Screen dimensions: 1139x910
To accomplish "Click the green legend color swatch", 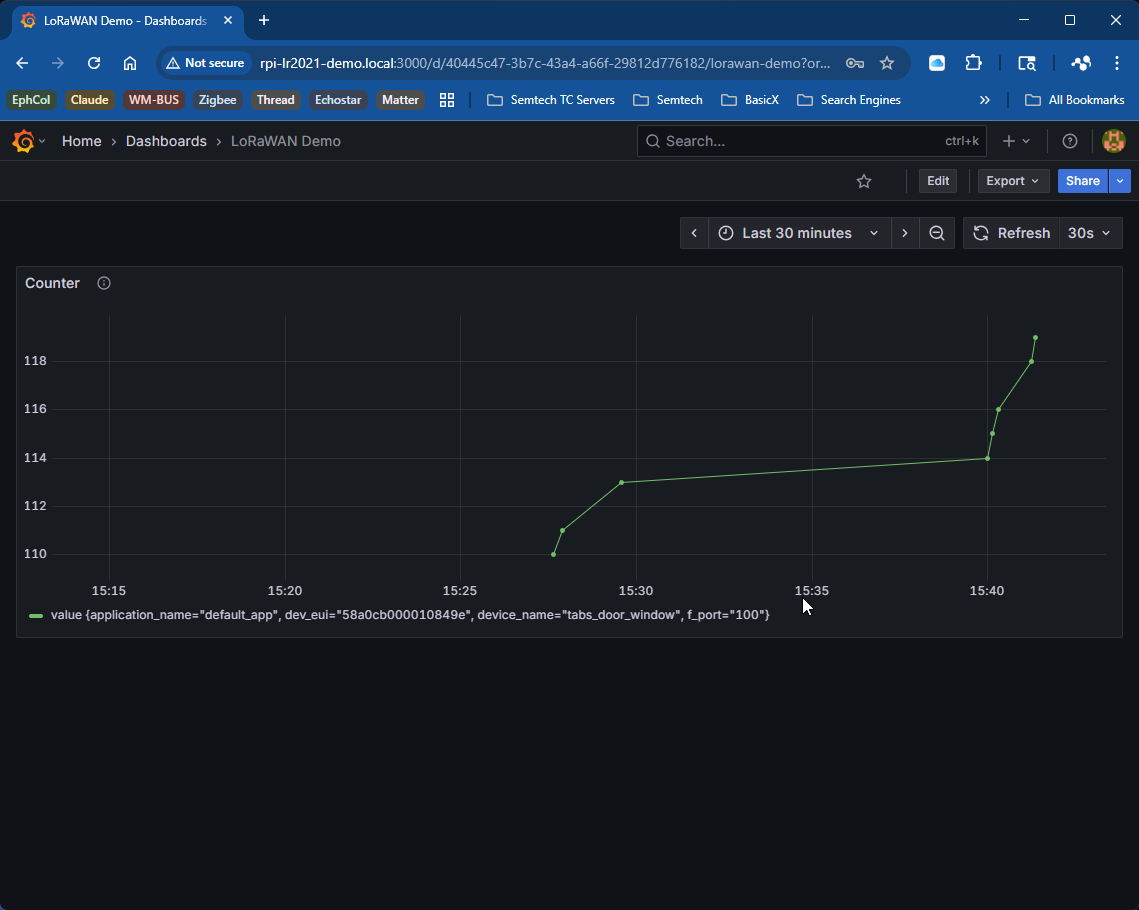I will [36, 616].
